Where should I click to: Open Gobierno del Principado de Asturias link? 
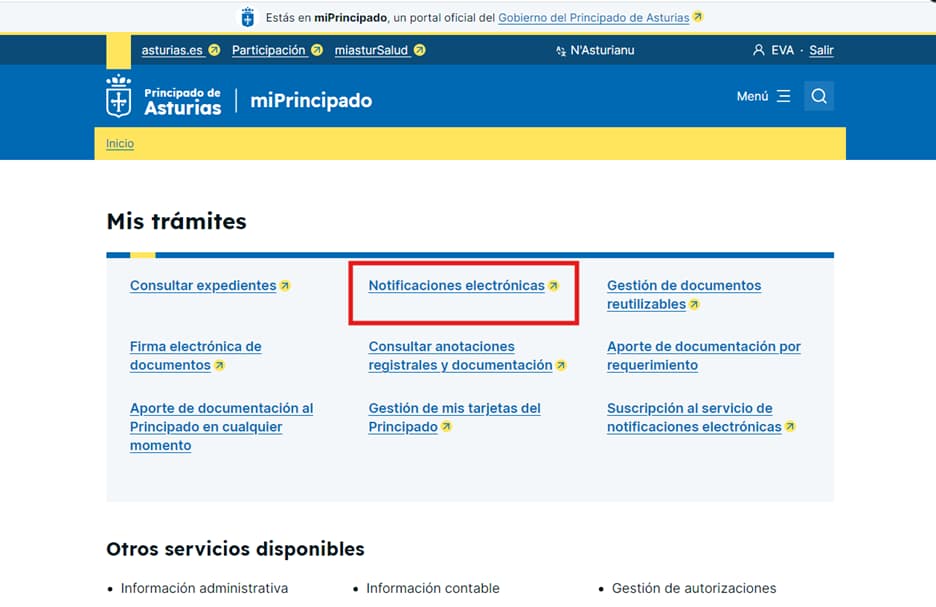593,18
